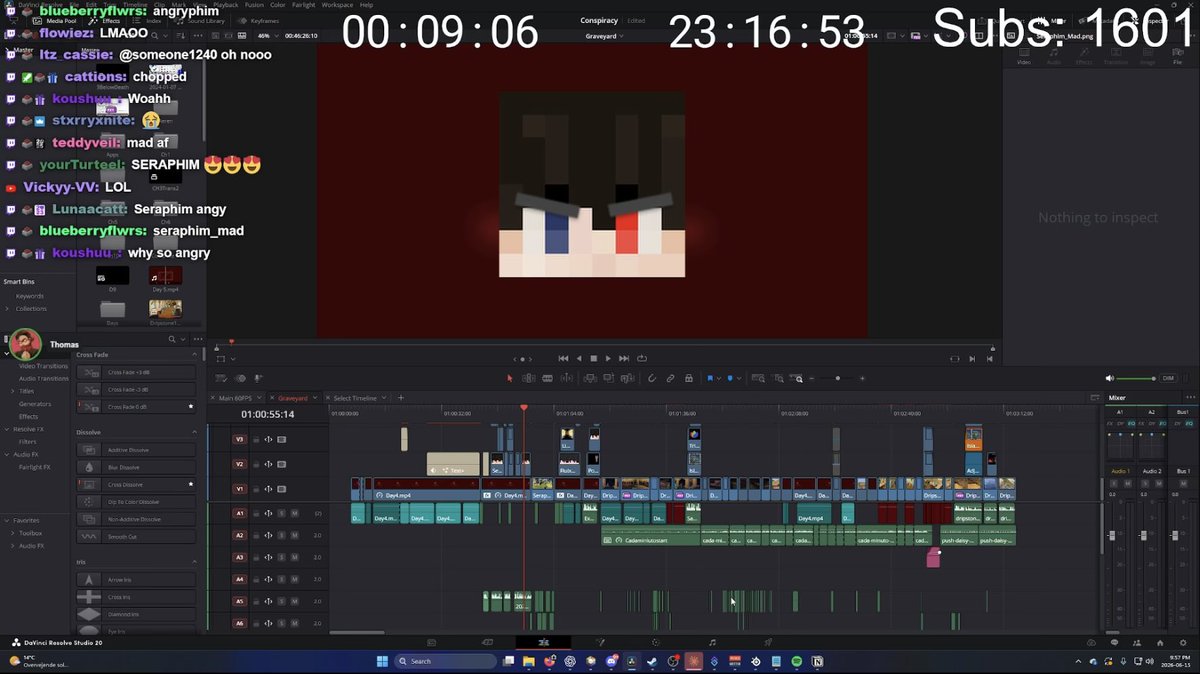Toggle Loop playback button

[x=642, y=358]
